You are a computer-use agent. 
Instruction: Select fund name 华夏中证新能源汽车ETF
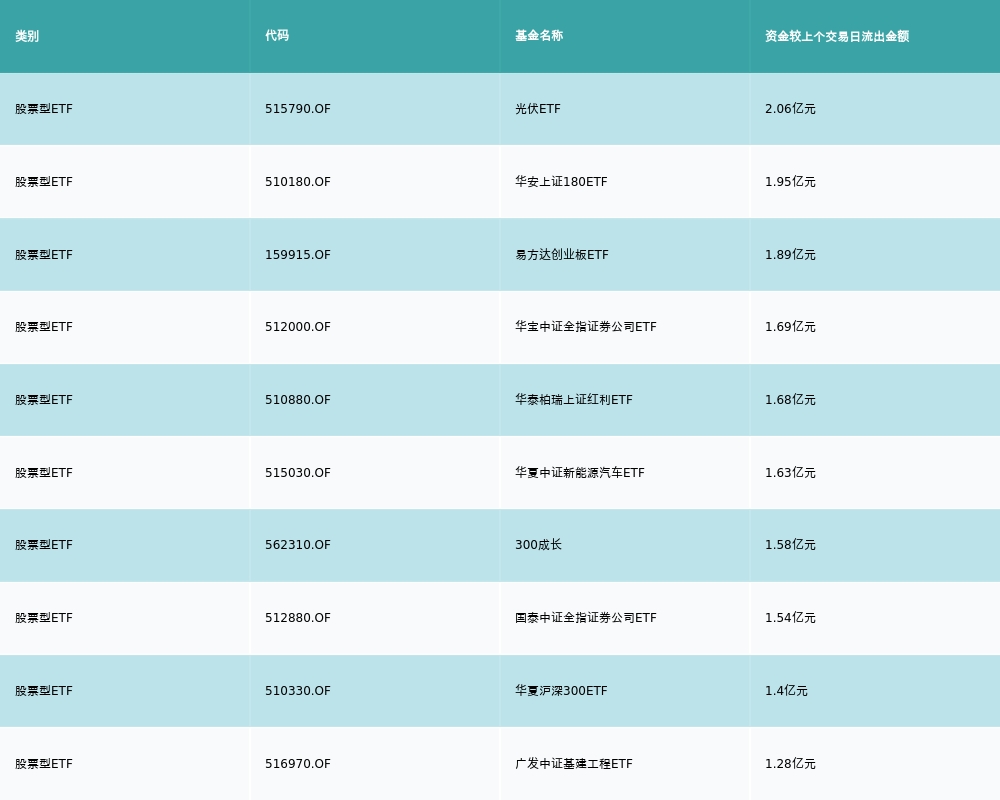(580, 473)
